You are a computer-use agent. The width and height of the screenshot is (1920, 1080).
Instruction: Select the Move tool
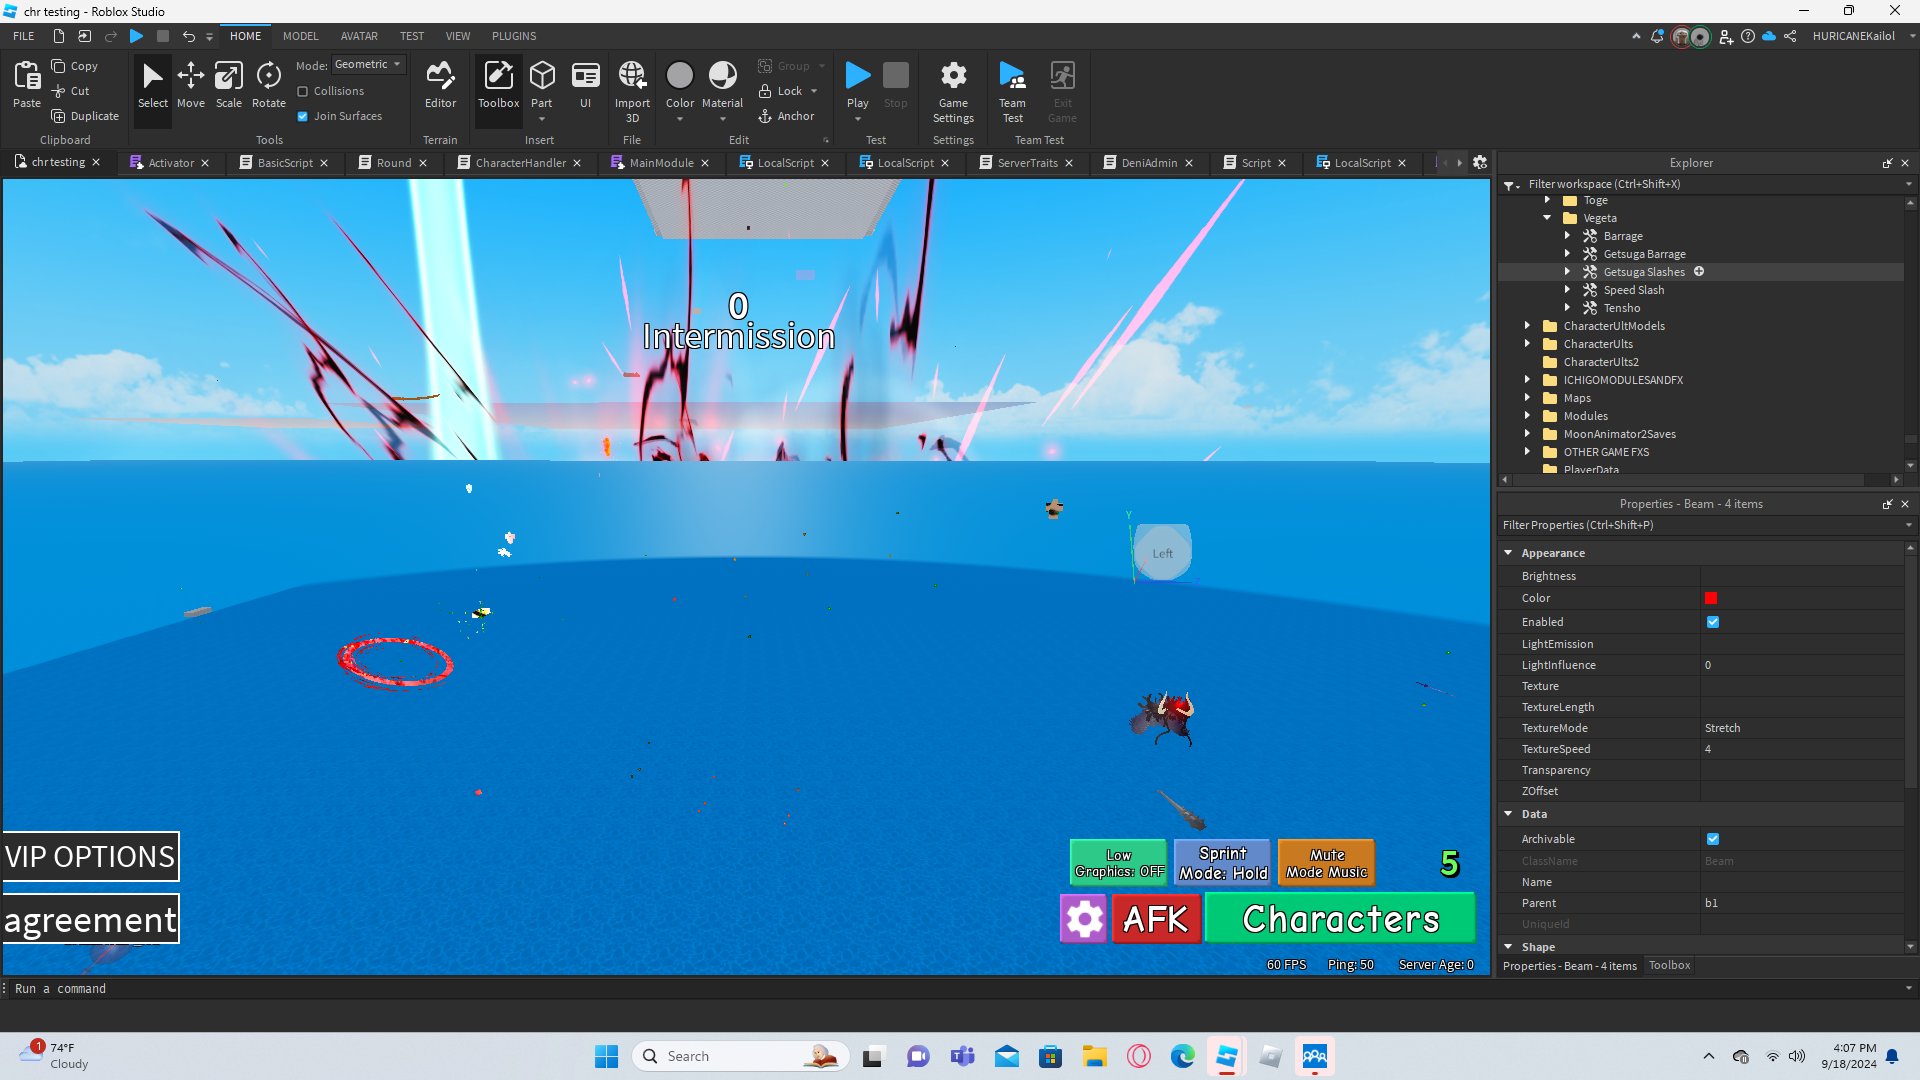point(190,84)
